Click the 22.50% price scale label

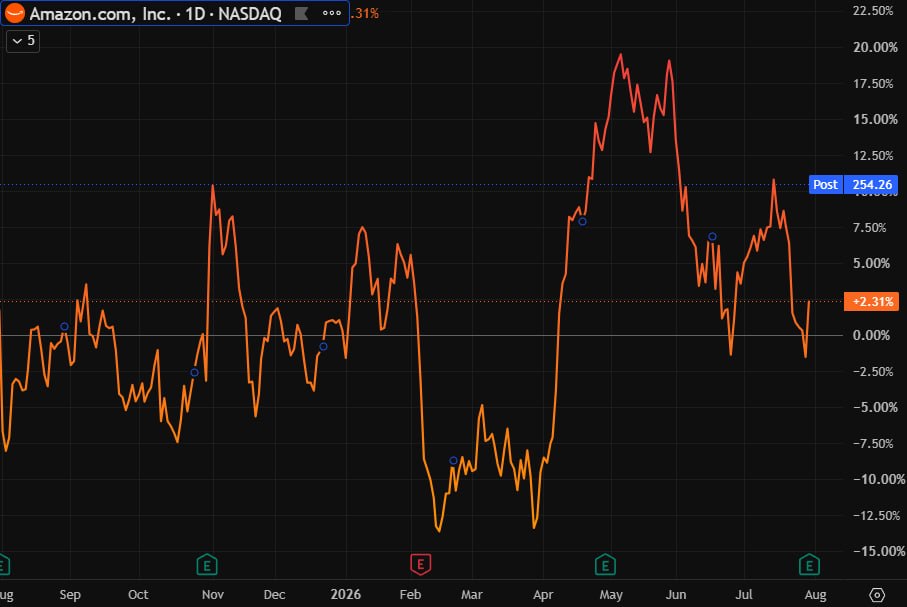(x=873, y=11)
